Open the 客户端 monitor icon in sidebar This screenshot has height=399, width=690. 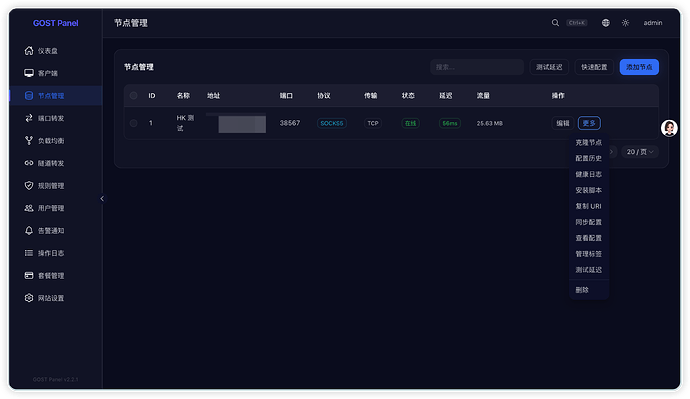coord(29,73)
